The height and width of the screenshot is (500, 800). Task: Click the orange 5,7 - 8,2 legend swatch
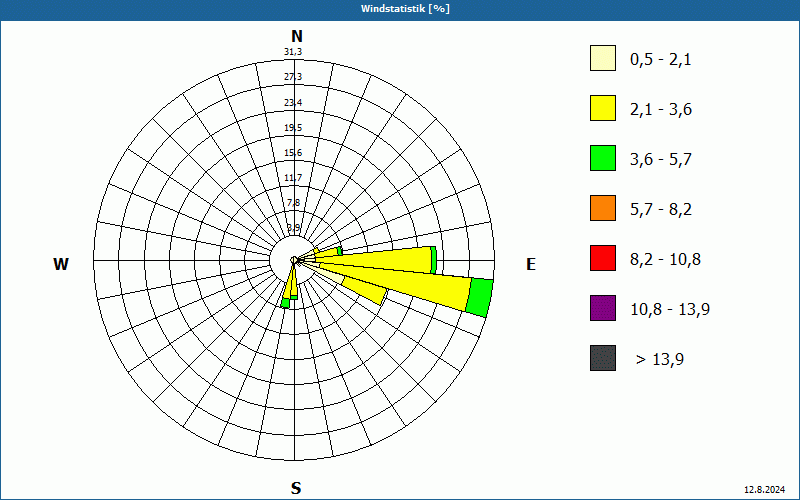(603, 208)
